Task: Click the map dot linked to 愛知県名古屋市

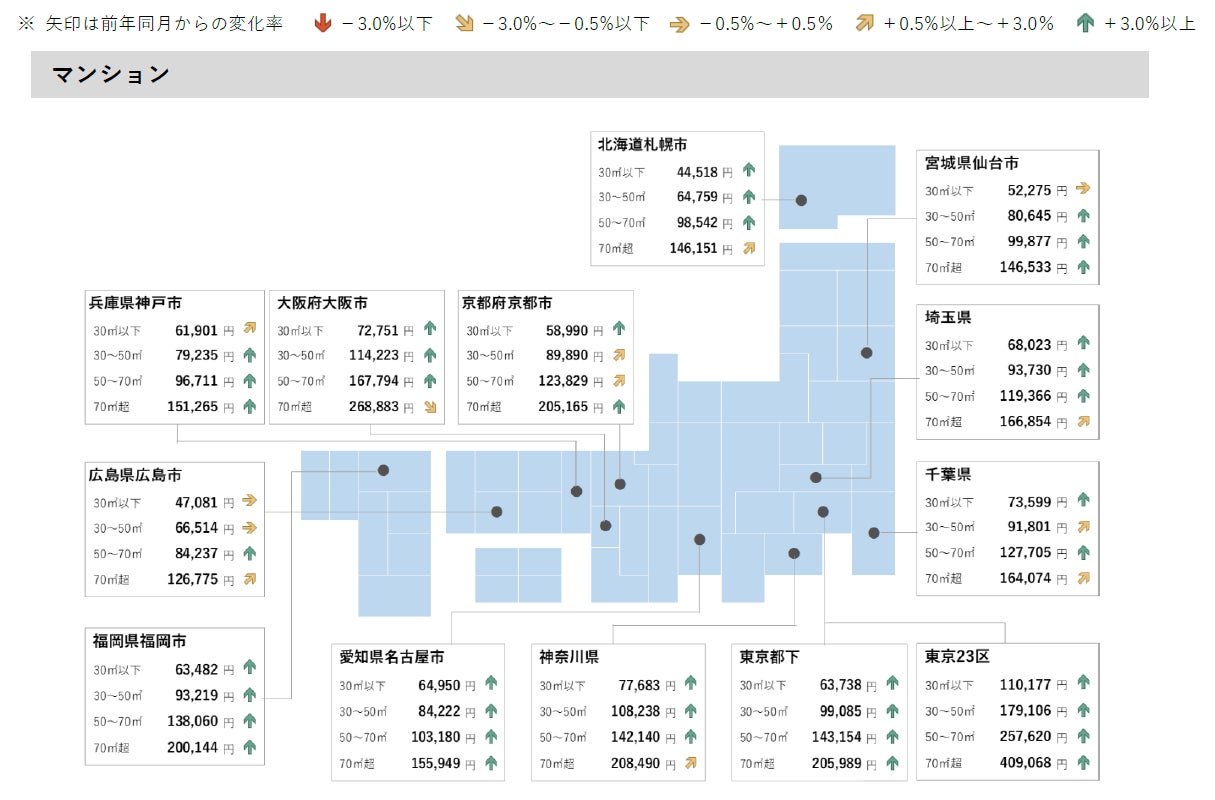Action: pos(699,539)
